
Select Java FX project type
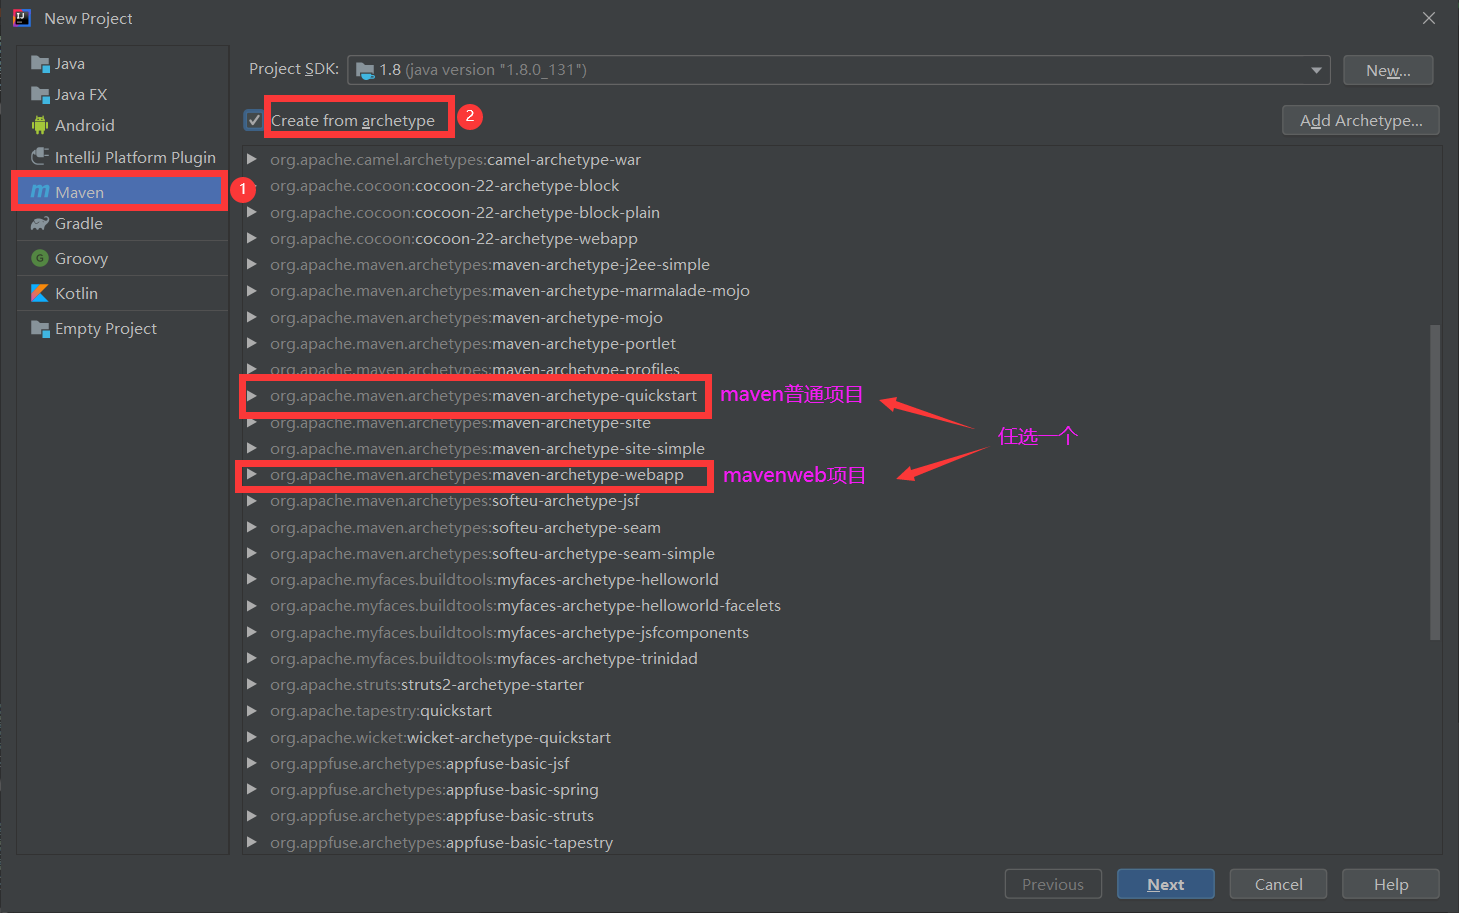tap(122, 95)
